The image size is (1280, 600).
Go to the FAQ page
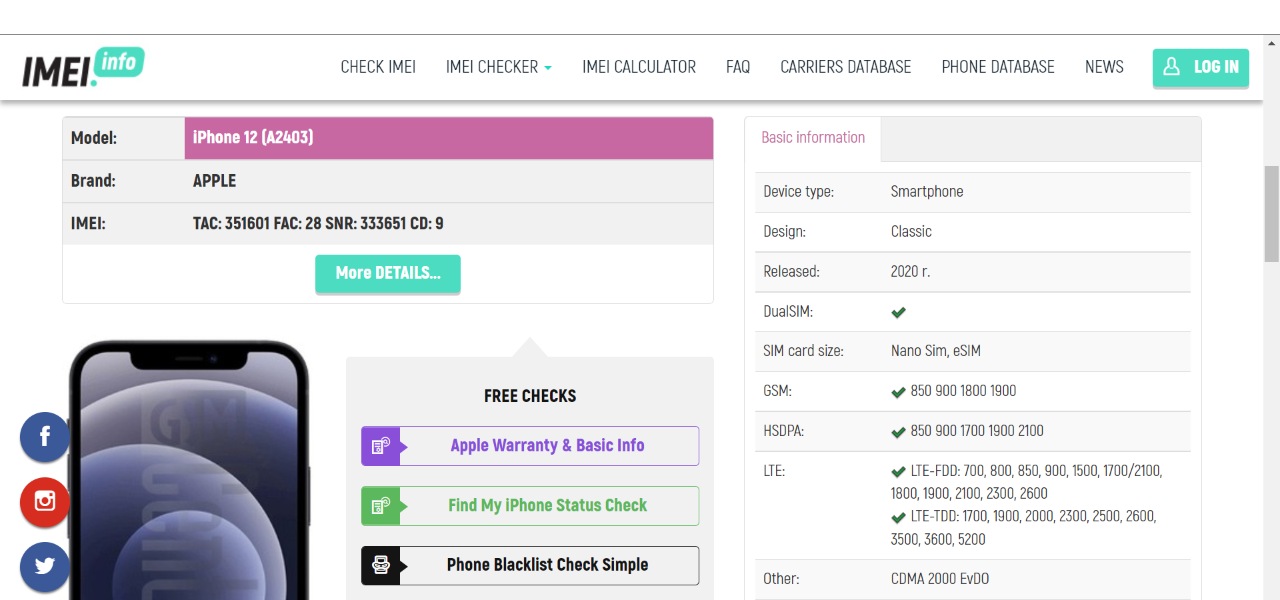[738, 67]
